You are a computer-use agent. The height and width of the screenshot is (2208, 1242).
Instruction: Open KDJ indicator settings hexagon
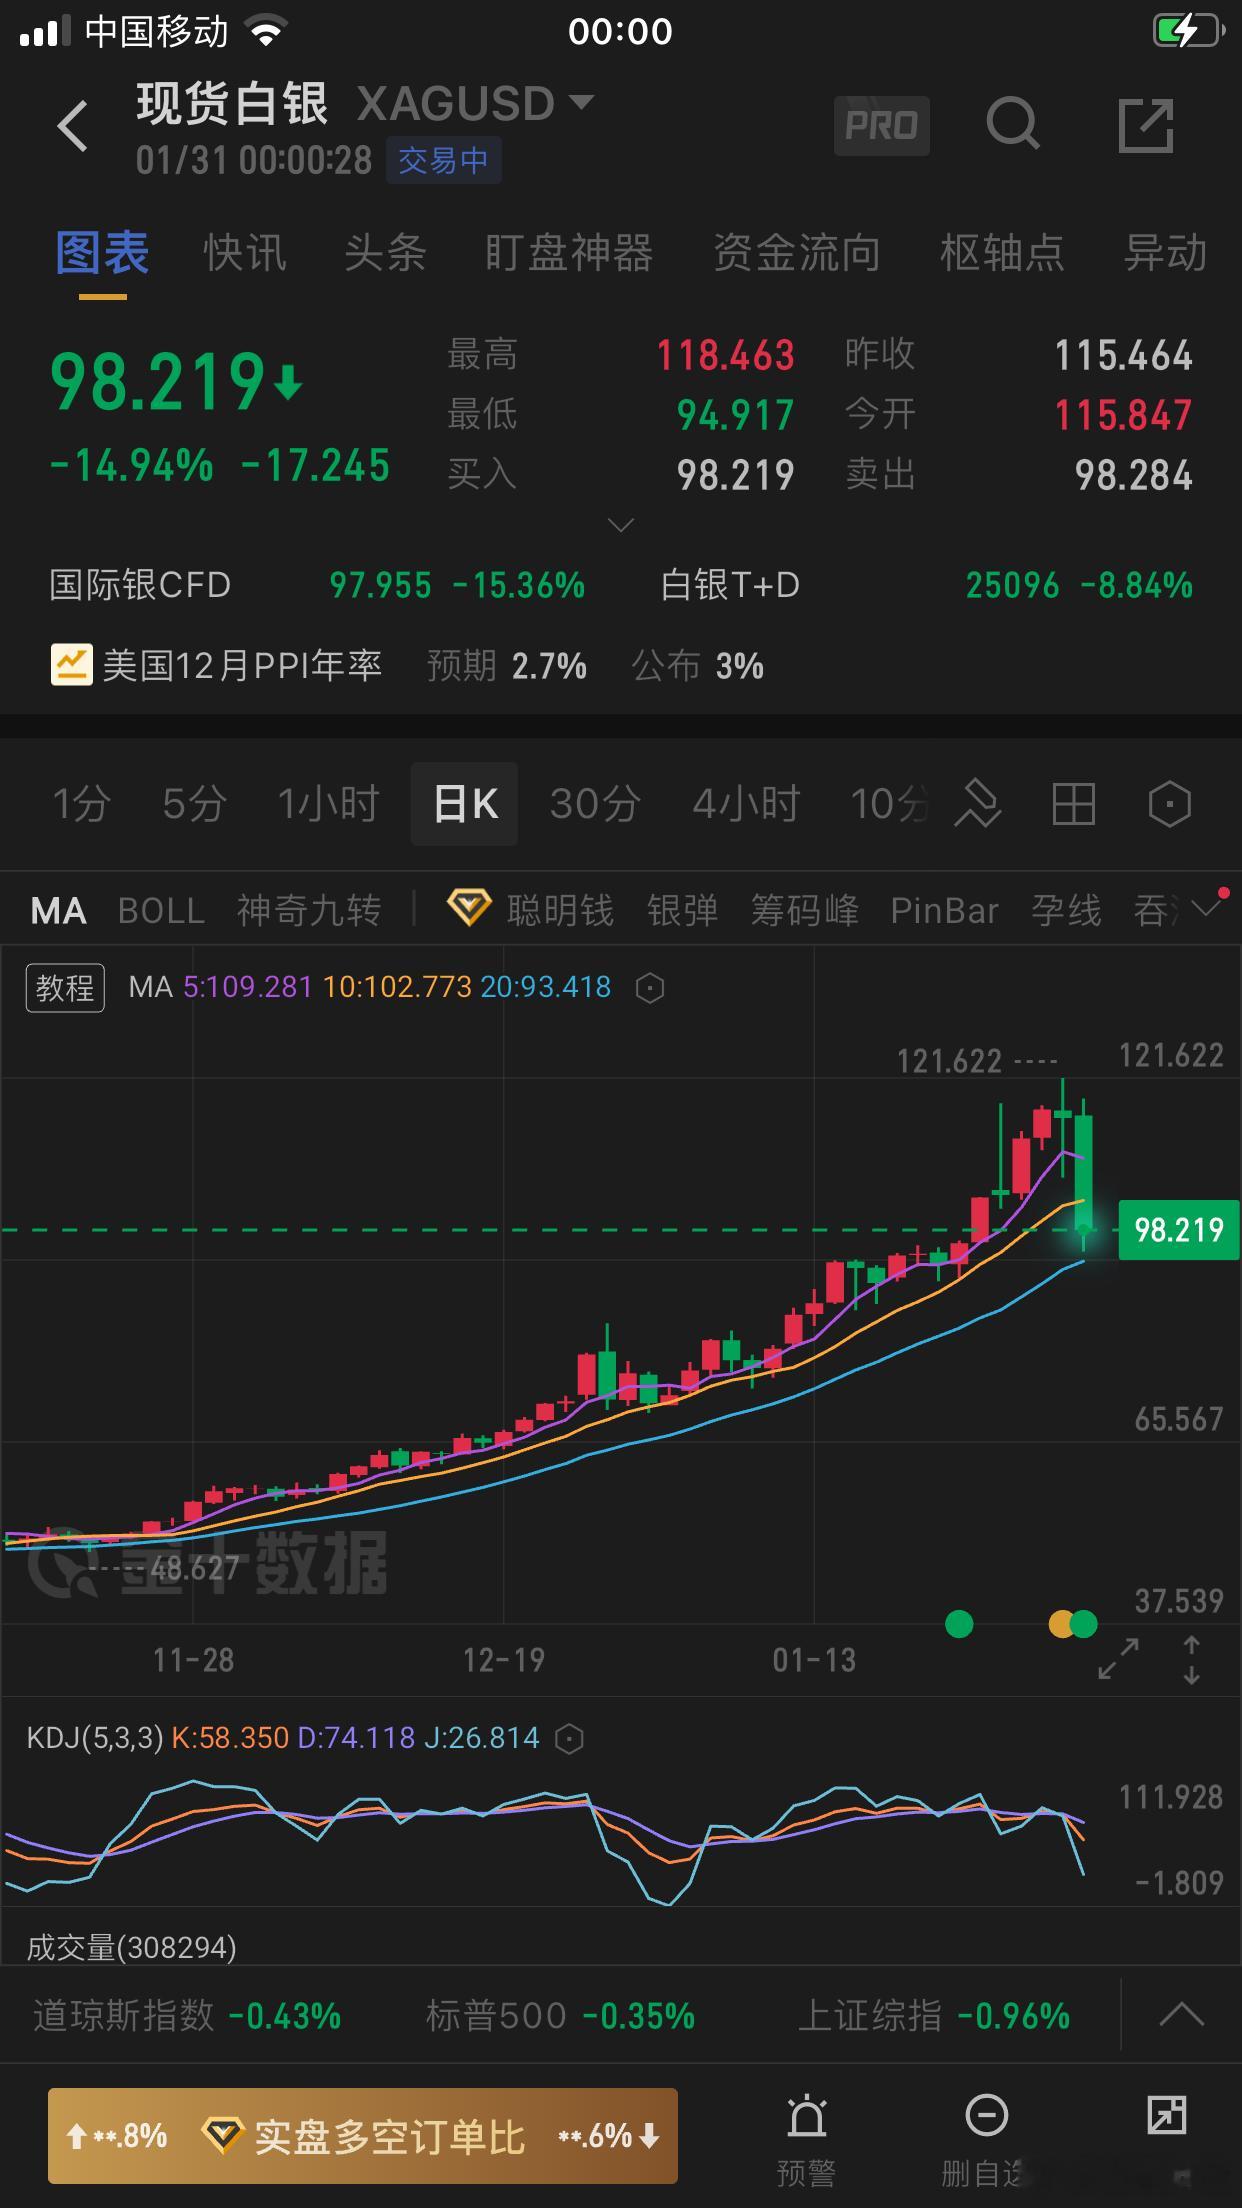click(x=569, y=1738)
